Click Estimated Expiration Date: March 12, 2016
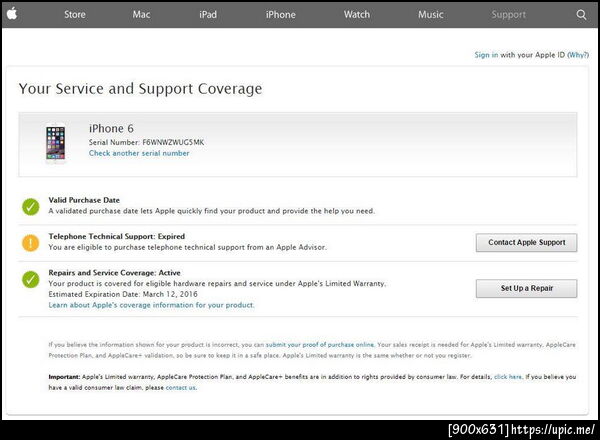 tap(123, 294)
